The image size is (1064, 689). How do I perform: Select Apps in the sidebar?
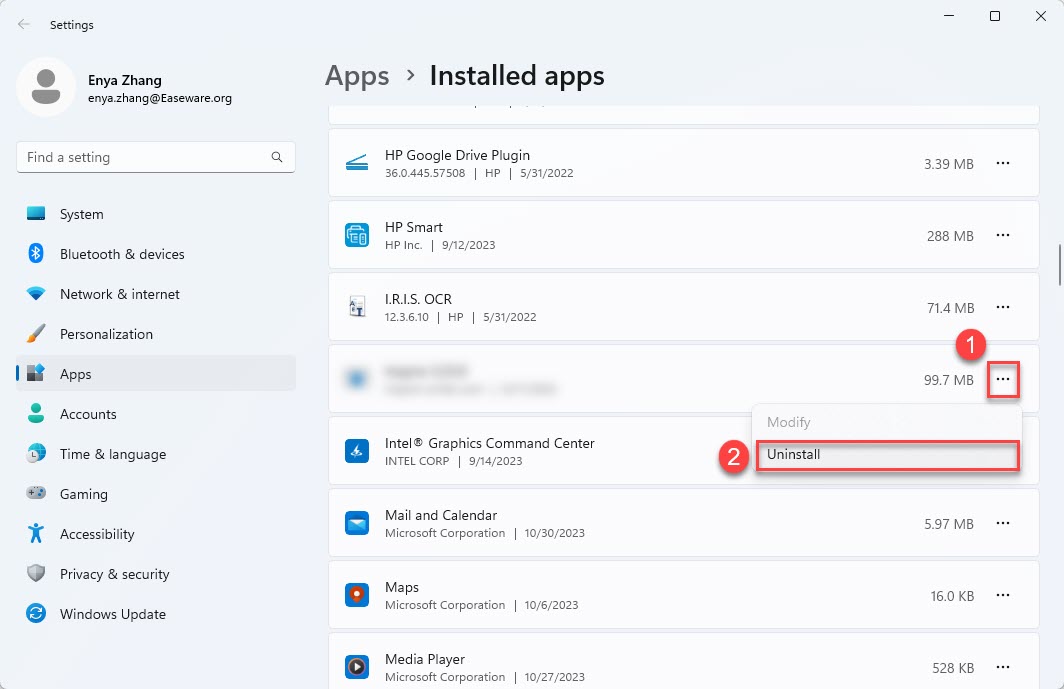coord(155,373)
